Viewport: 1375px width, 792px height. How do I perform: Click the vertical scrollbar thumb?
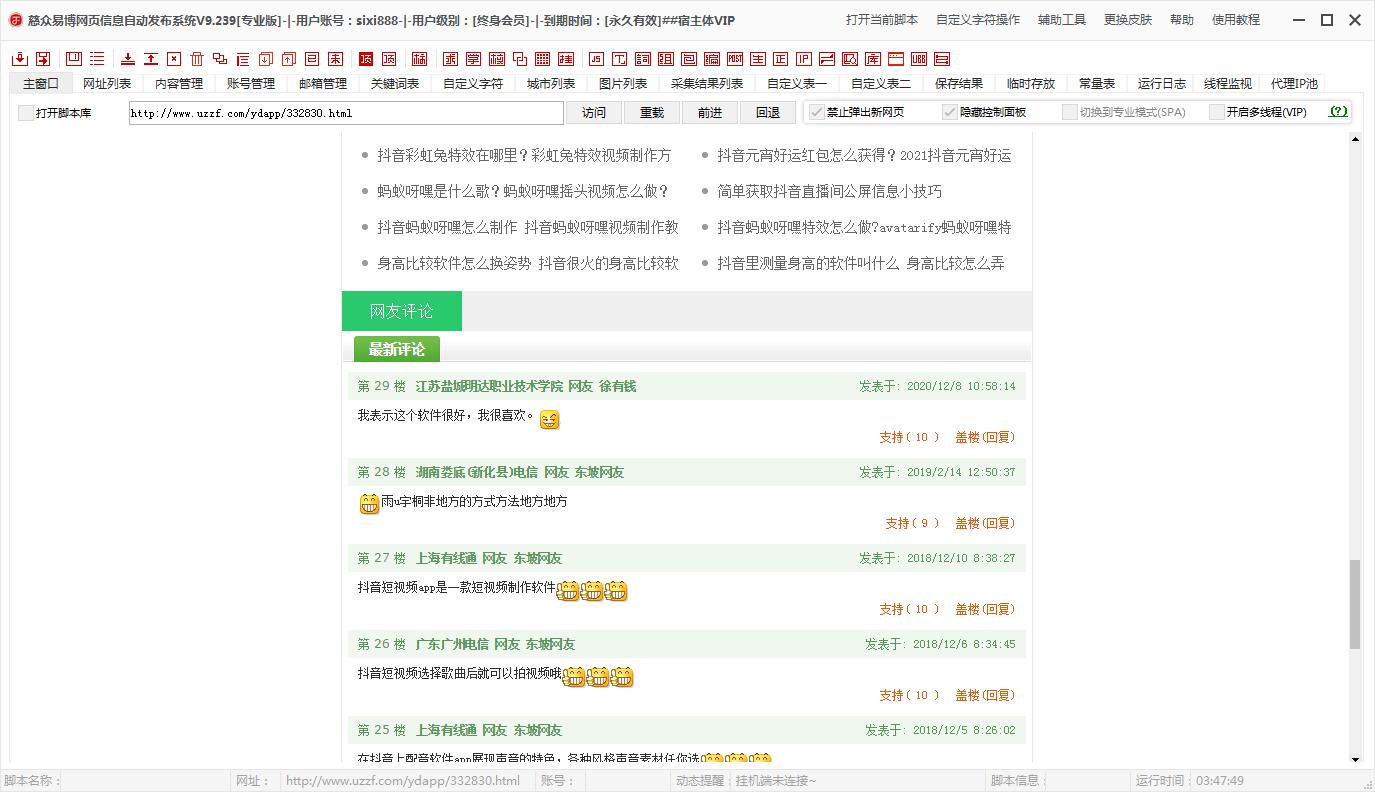pyautogui.click(x=1355, y=604)
